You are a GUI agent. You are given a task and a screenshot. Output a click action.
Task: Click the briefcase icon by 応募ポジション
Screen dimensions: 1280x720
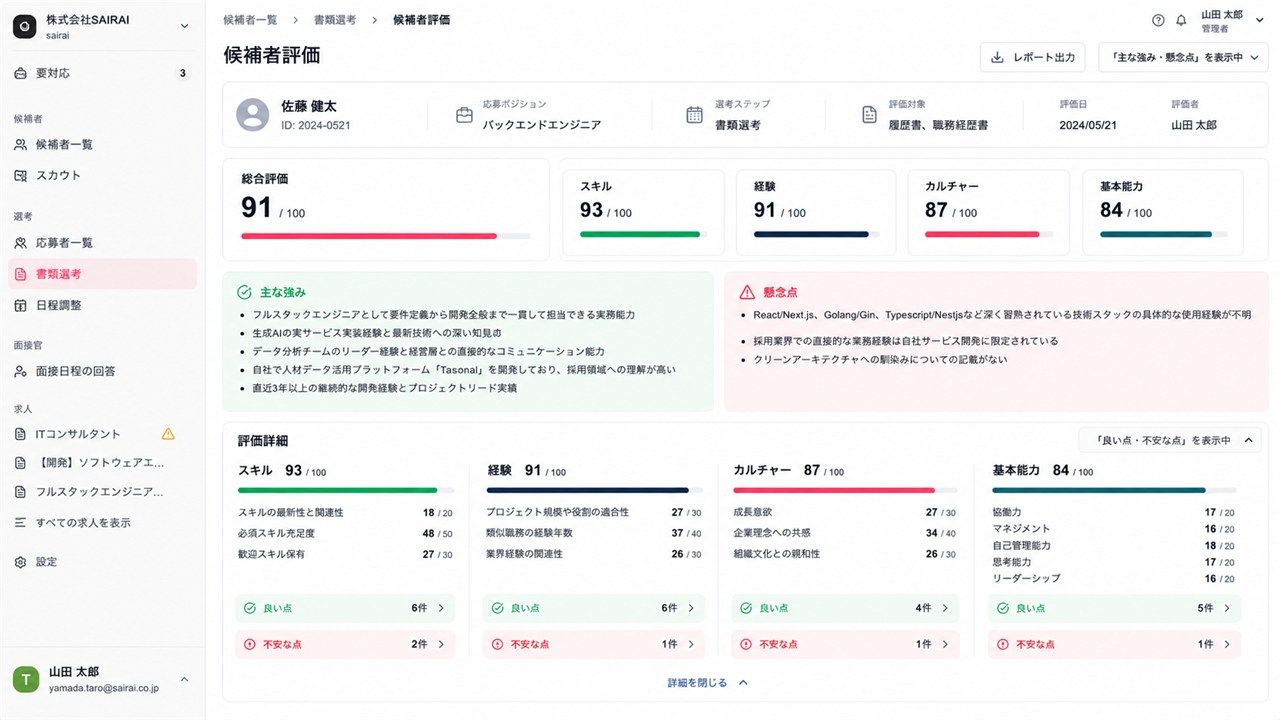click(465, 115)
